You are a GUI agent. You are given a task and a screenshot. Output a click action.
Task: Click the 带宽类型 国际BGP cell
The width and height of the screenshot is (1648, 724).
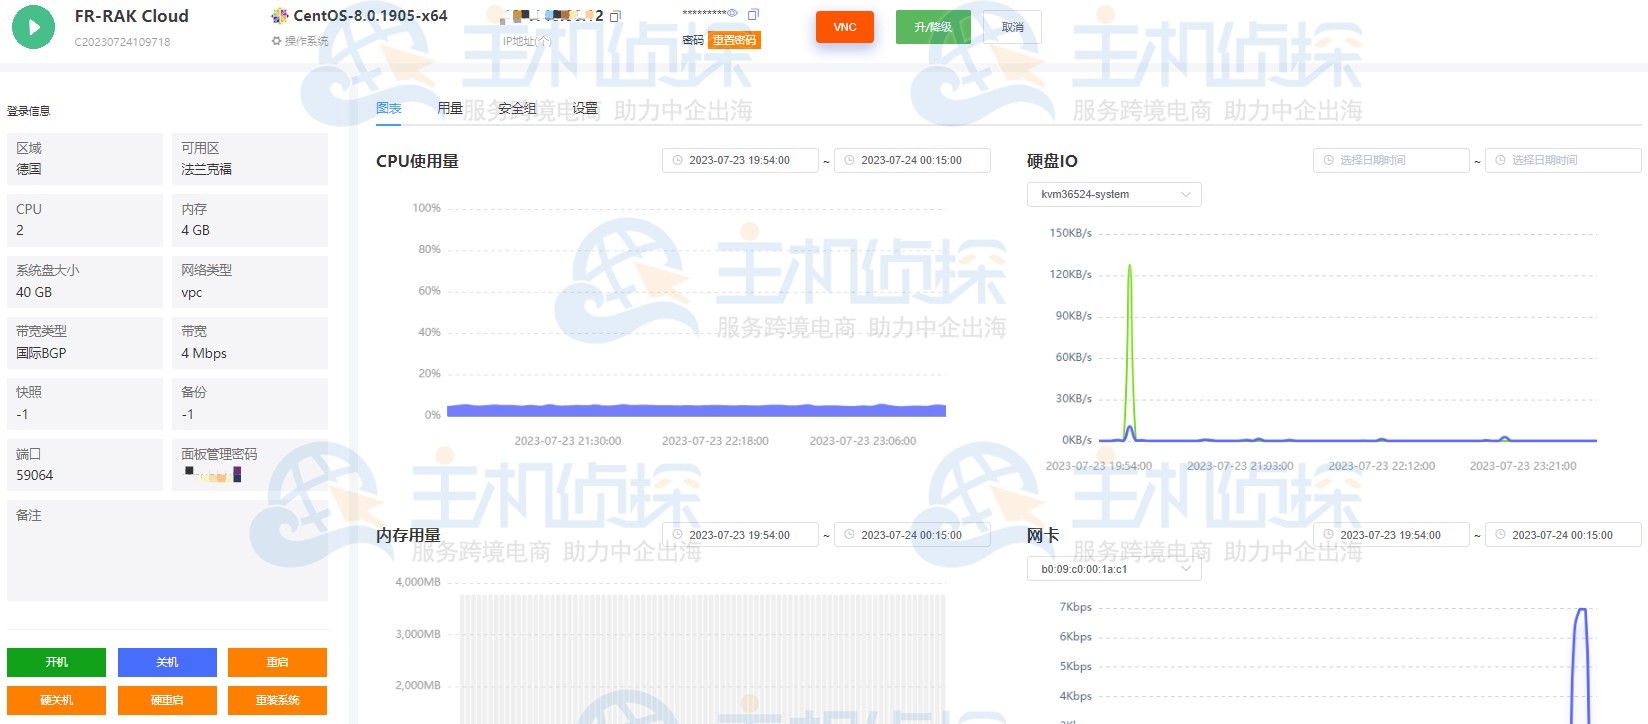(x=85, y=342)
